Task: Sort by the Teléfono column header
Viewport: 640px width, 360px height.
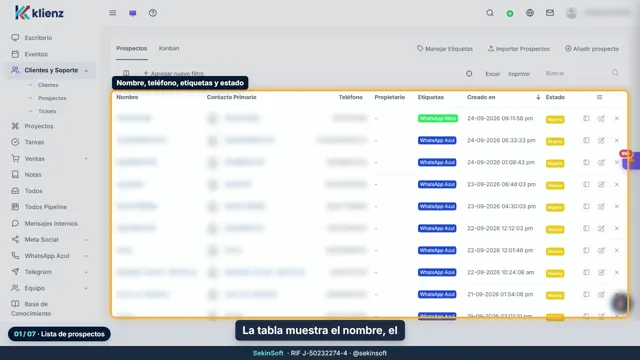Action: 351,97
